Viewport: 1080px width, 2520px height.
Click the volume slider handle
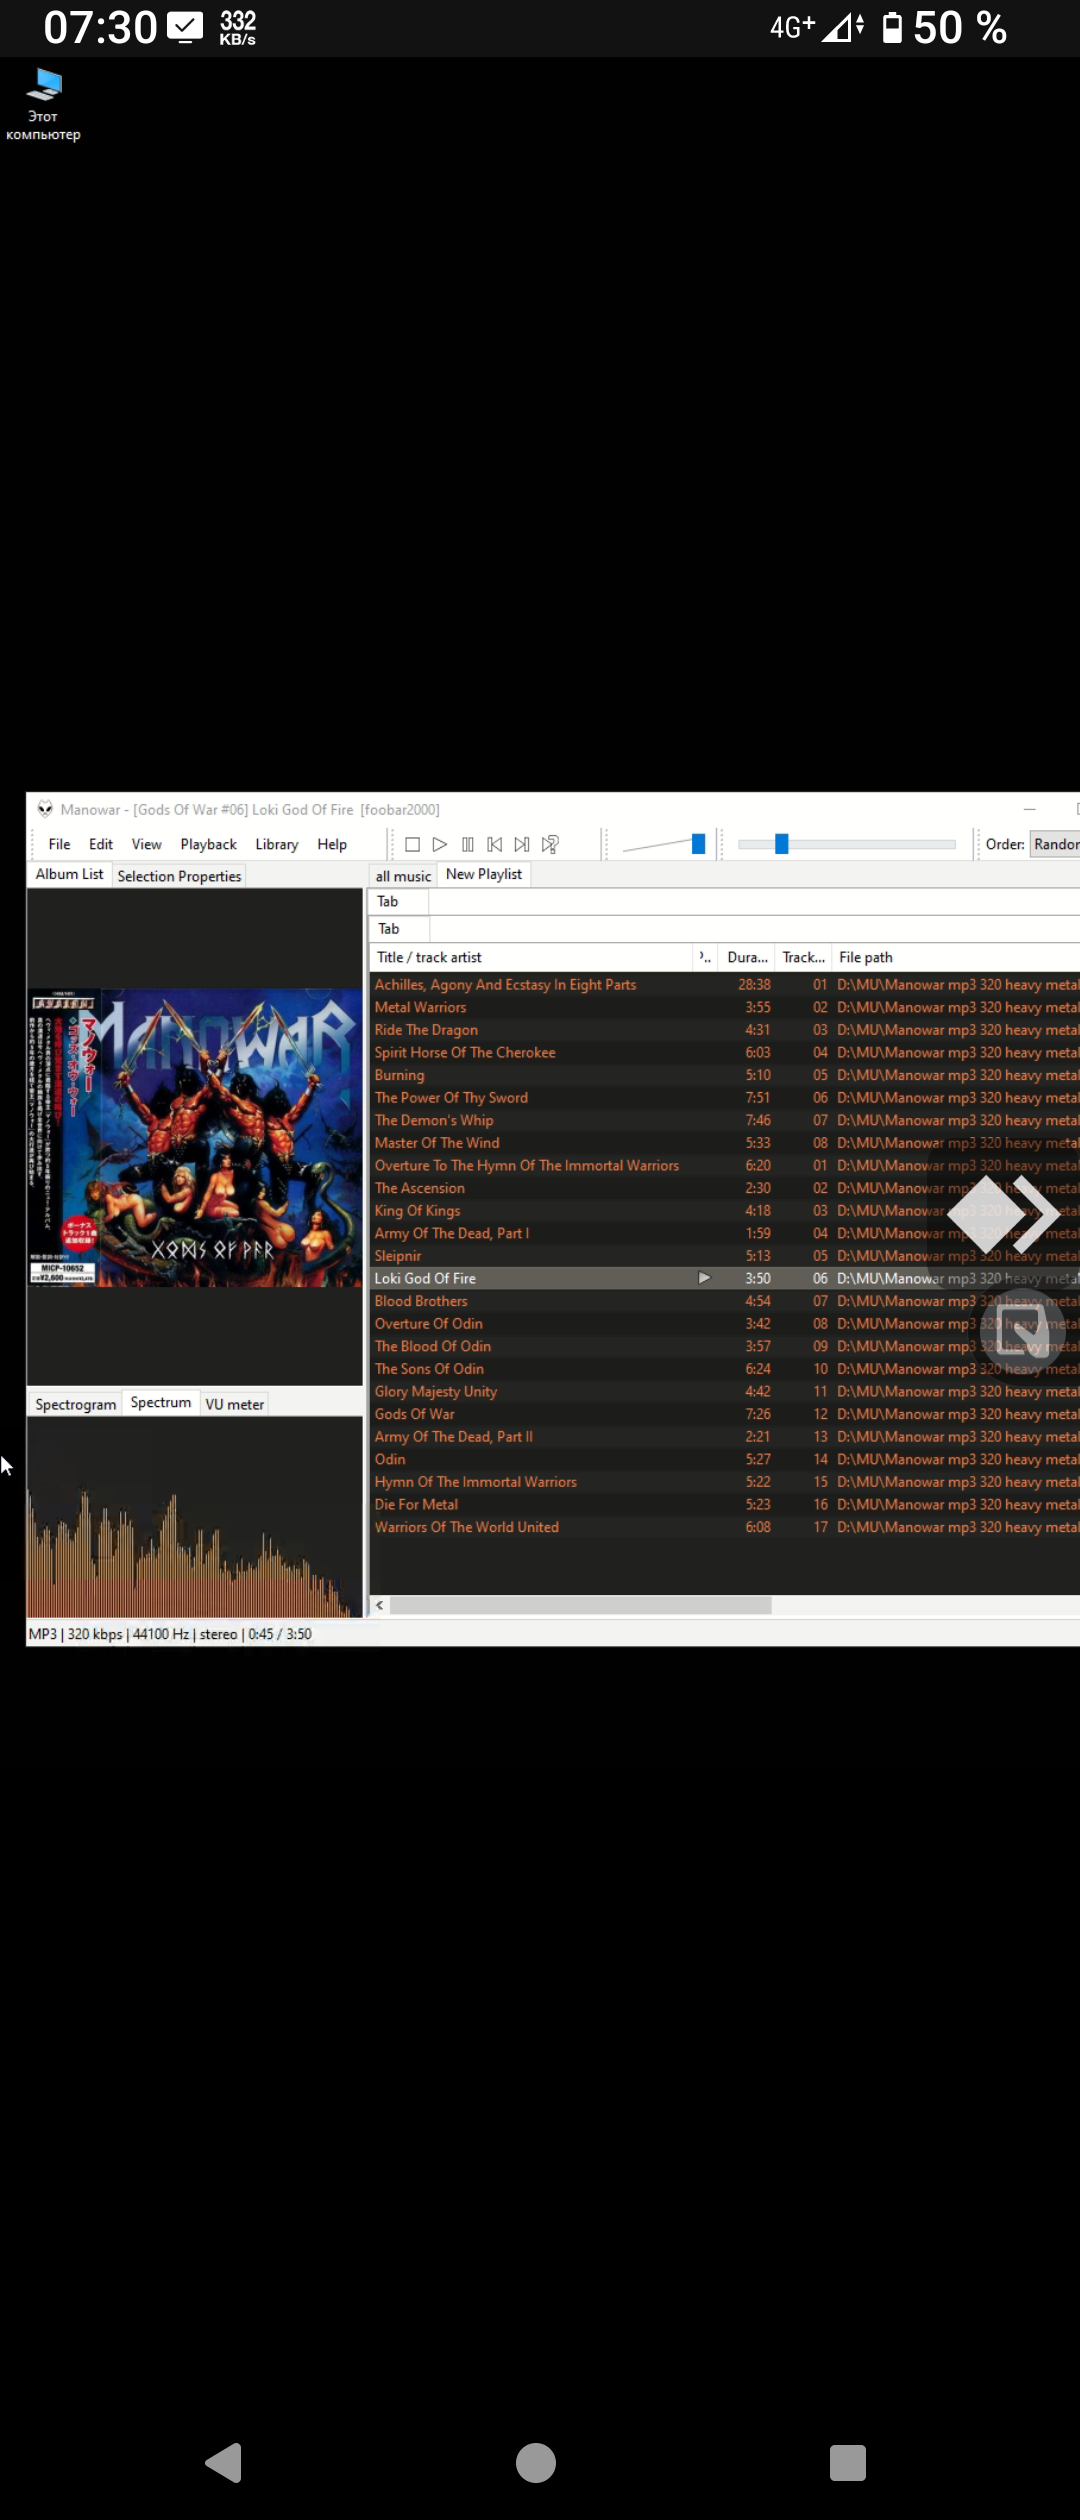click(698, 844)
